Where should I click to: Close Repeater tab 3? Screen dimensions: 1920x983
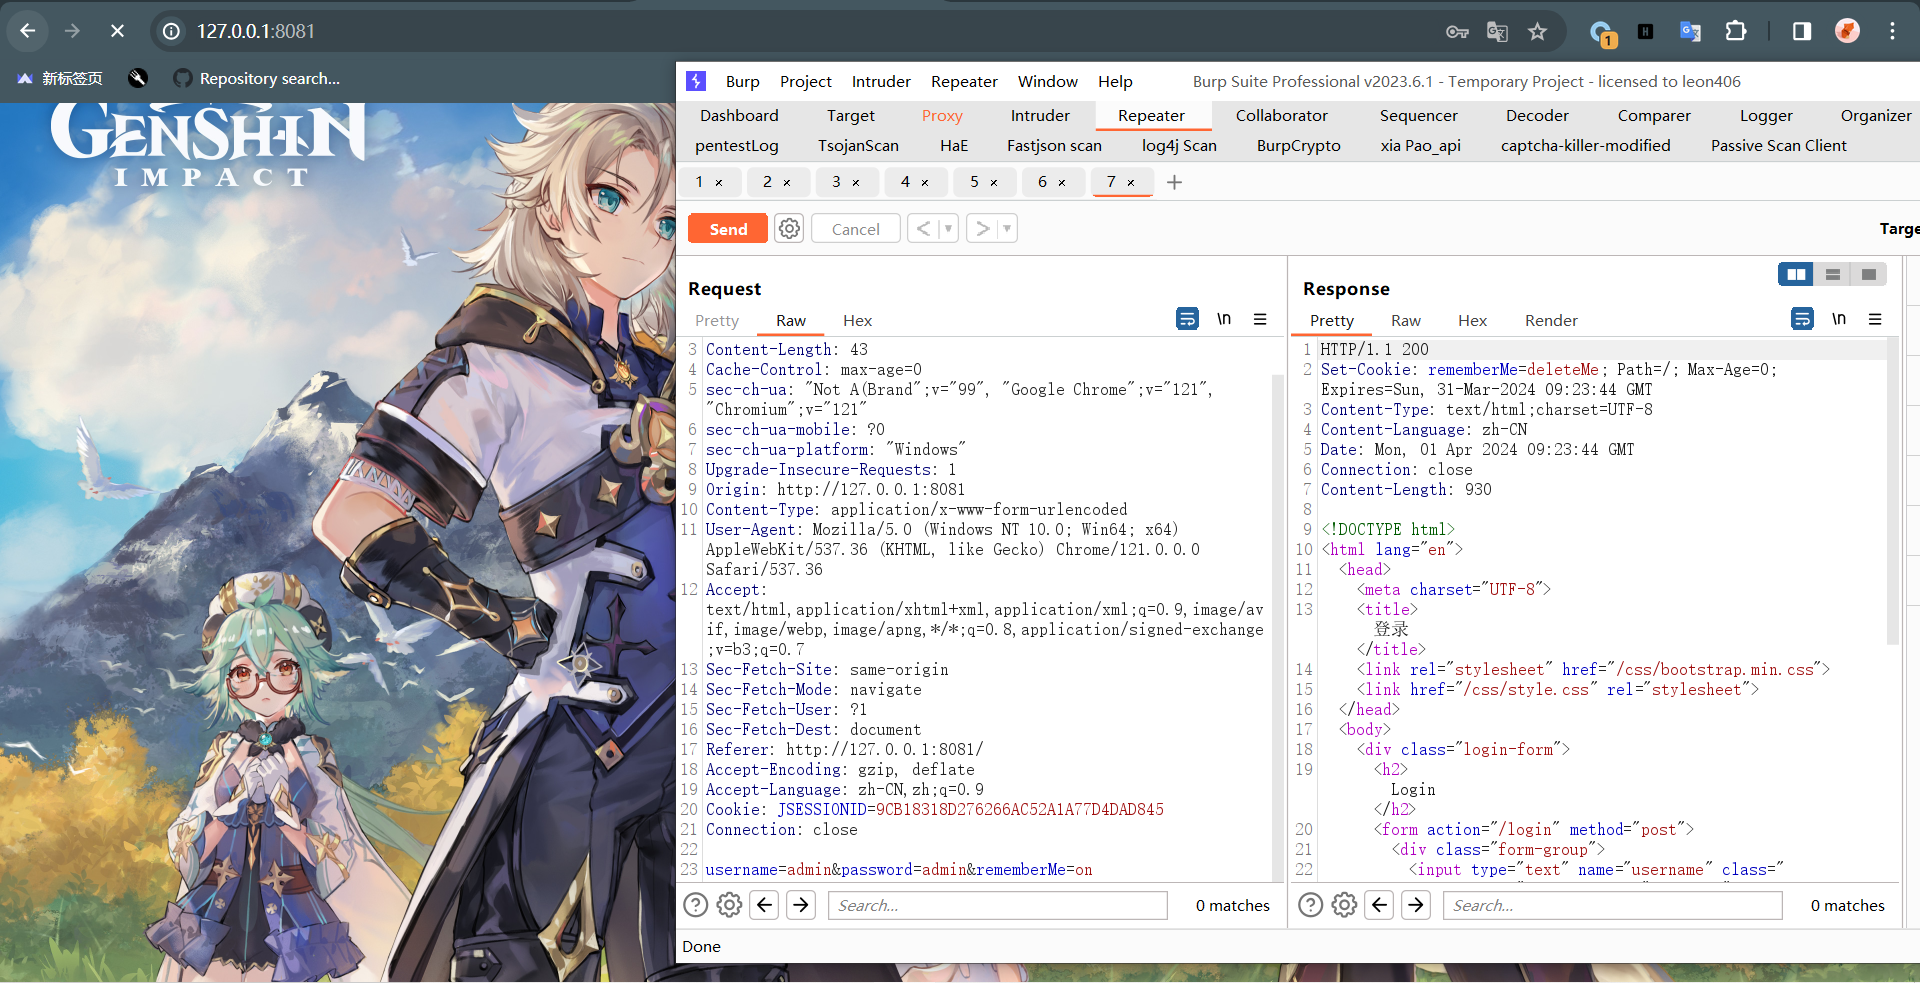pyautogui.click(x=856, y=183)
